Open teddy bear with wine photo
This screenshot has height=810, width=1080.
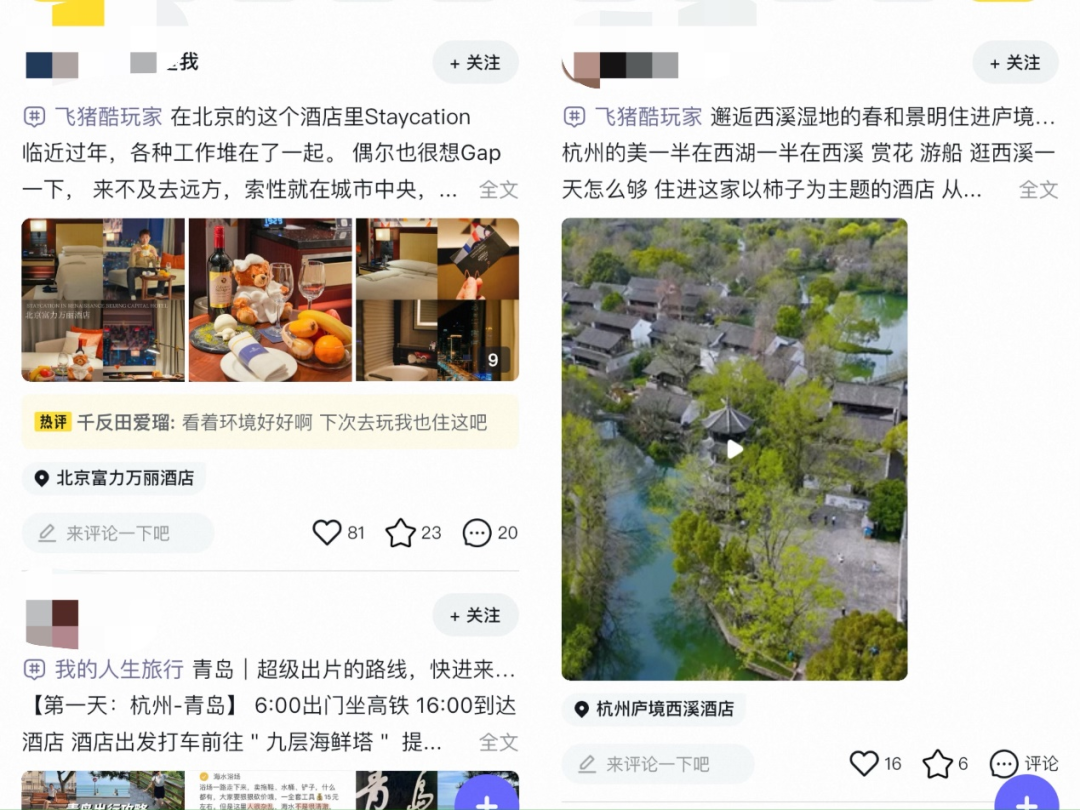[x=270, y=300]
